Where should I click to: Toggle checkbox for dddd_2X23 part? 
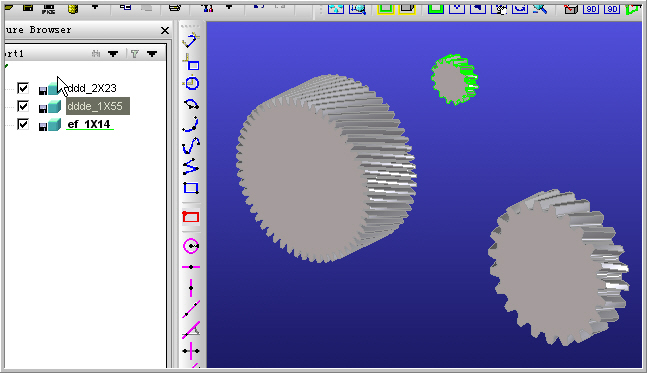pyautogui.click(x=23, y=88)
